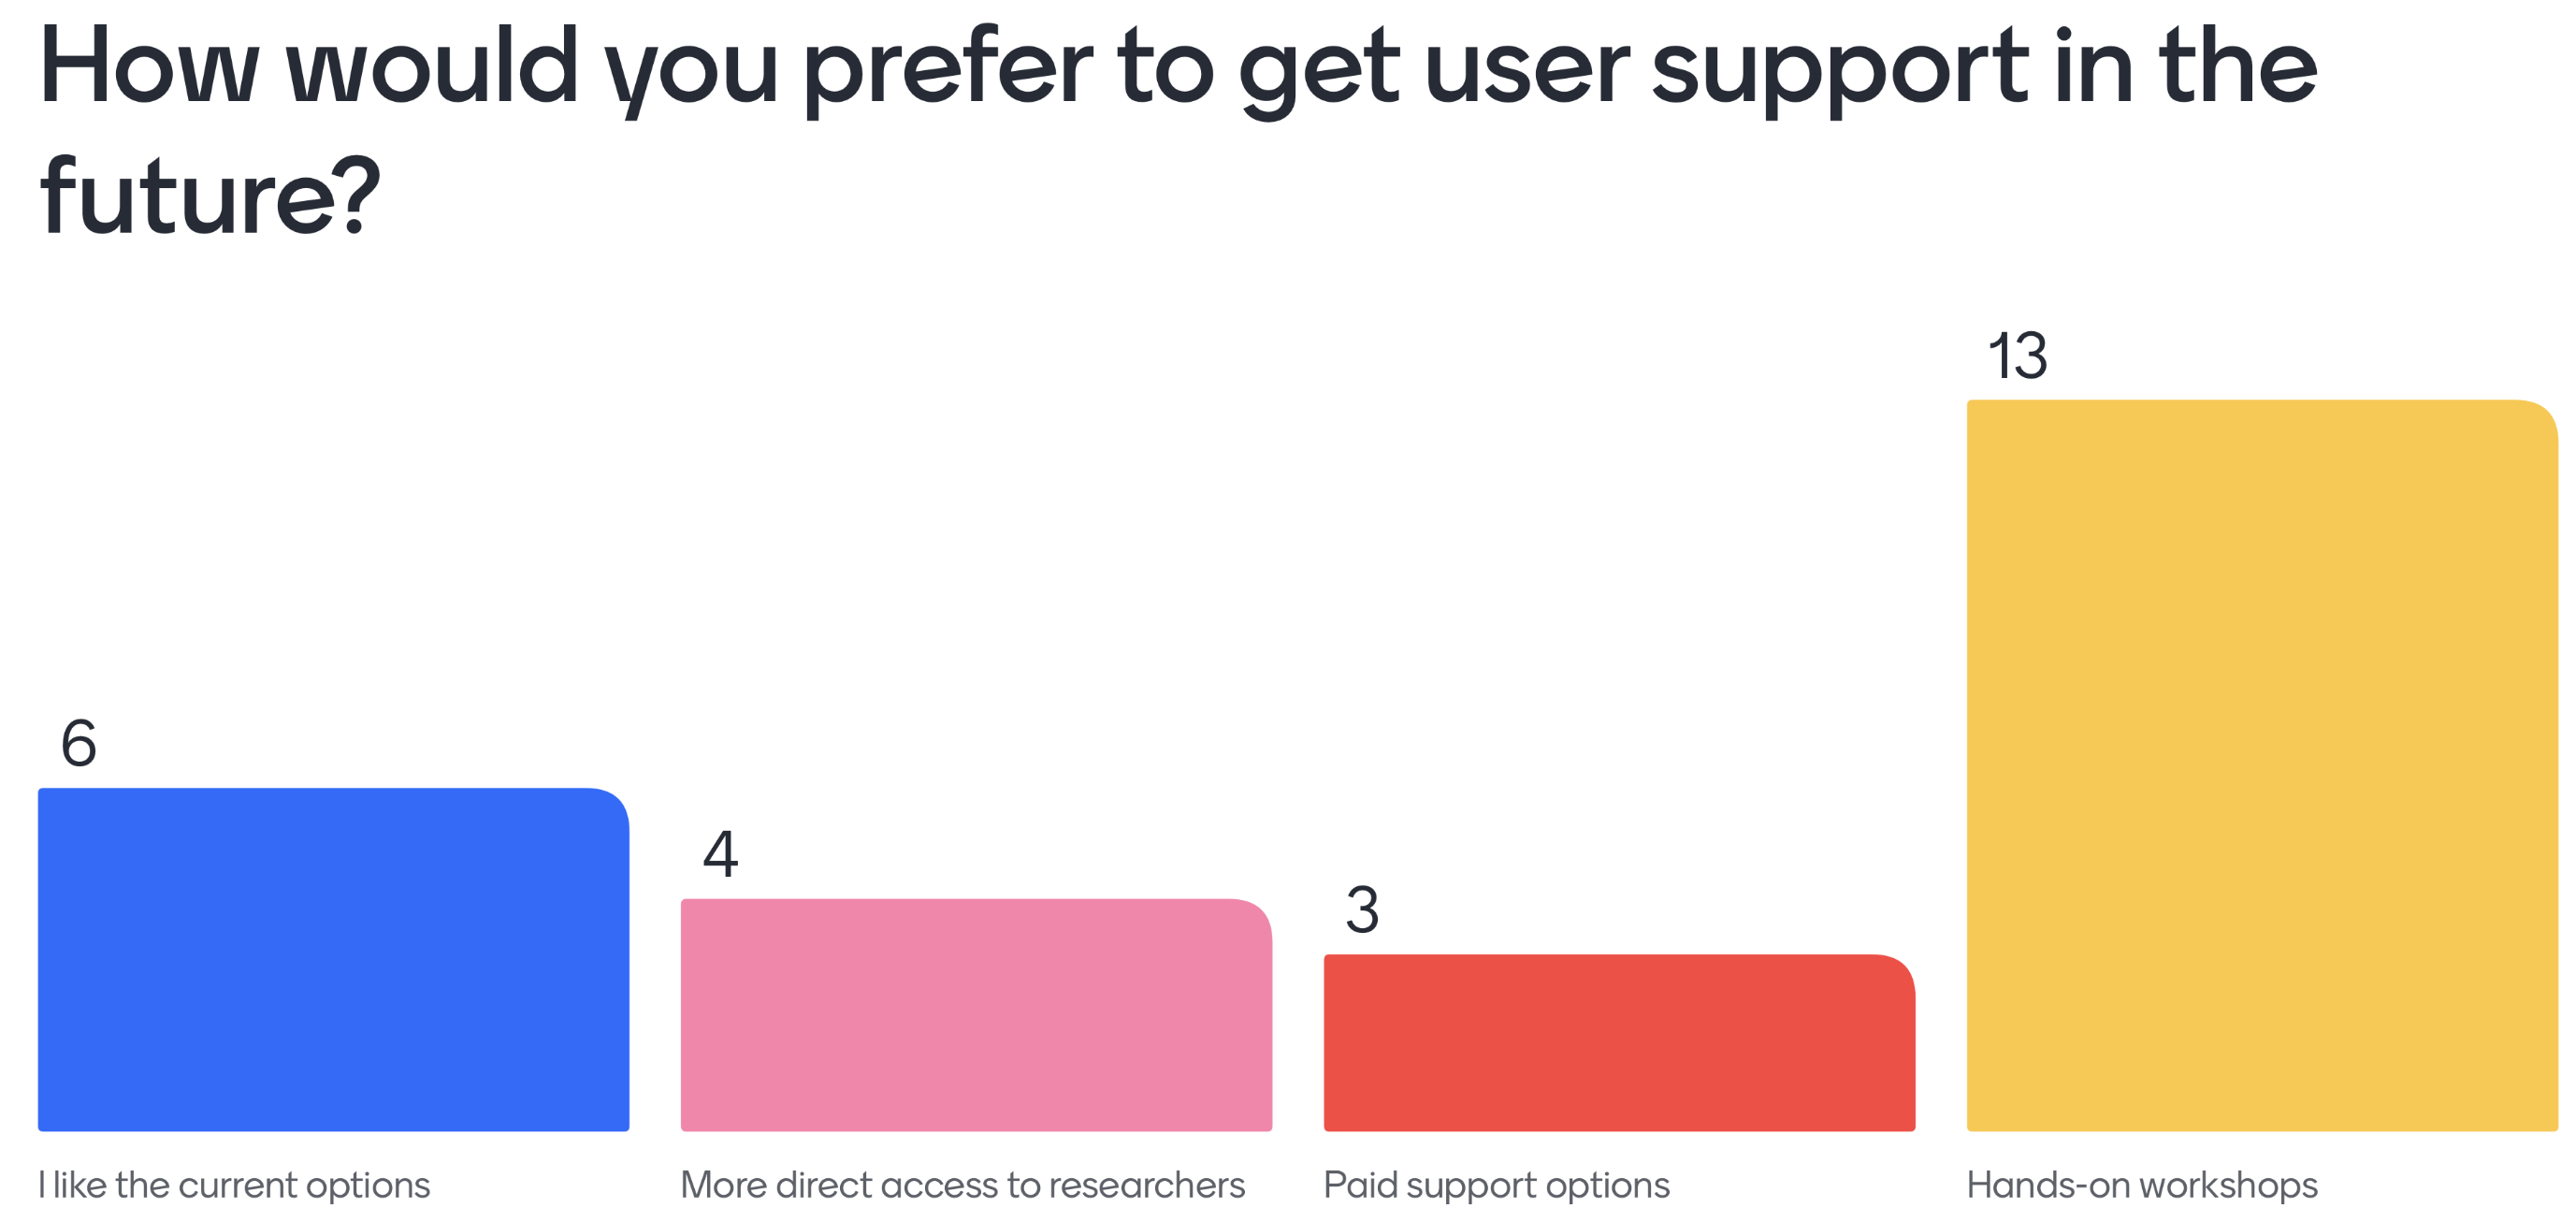The height and width of the screenshot is (1222, 2576).
Task: Click the blue bar for current options
Action: pyautogui.click(x=333, y=959)
